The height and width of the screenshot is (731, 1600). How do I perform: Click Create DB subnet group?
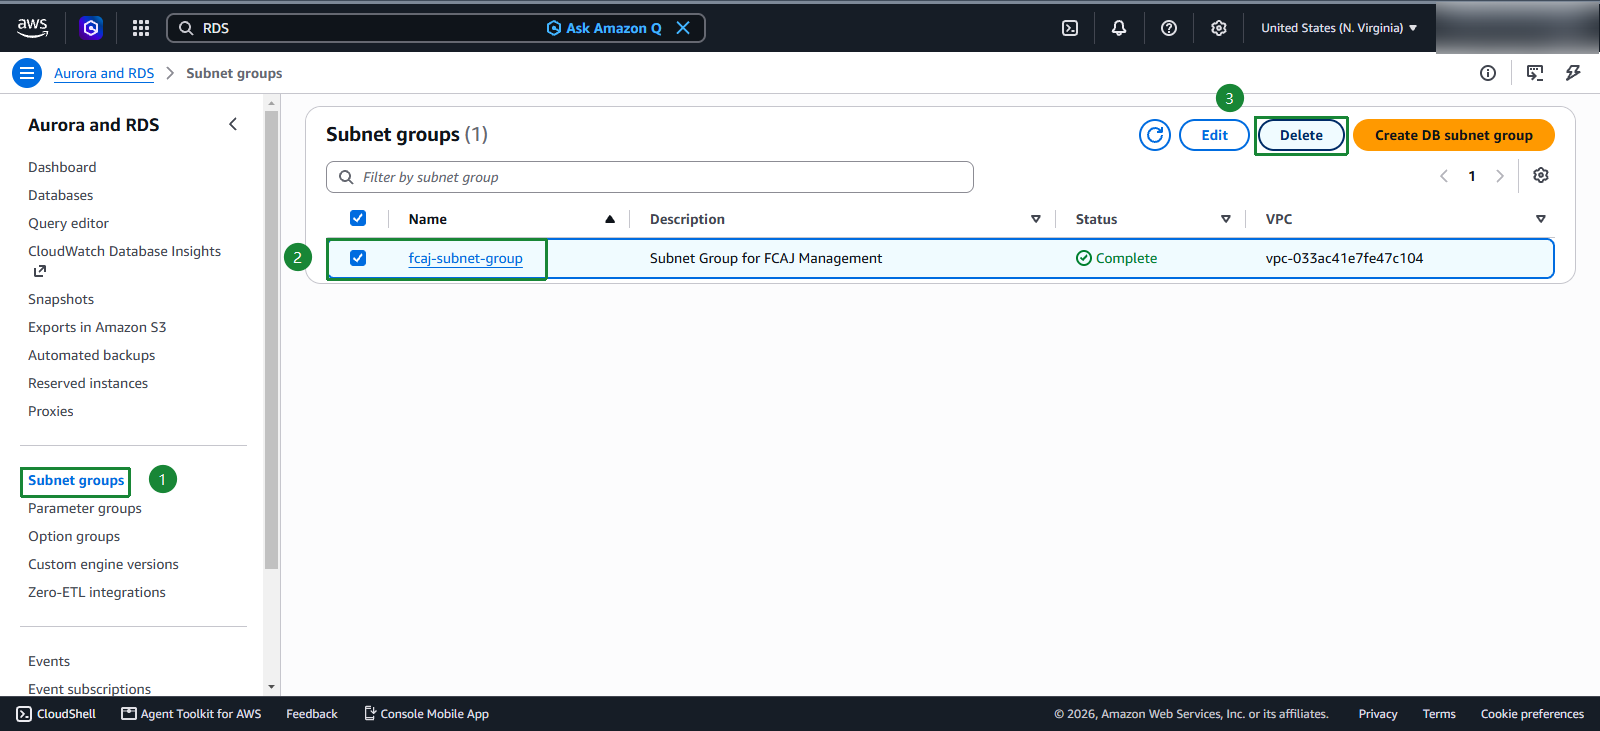click(x=1454, y=135)
